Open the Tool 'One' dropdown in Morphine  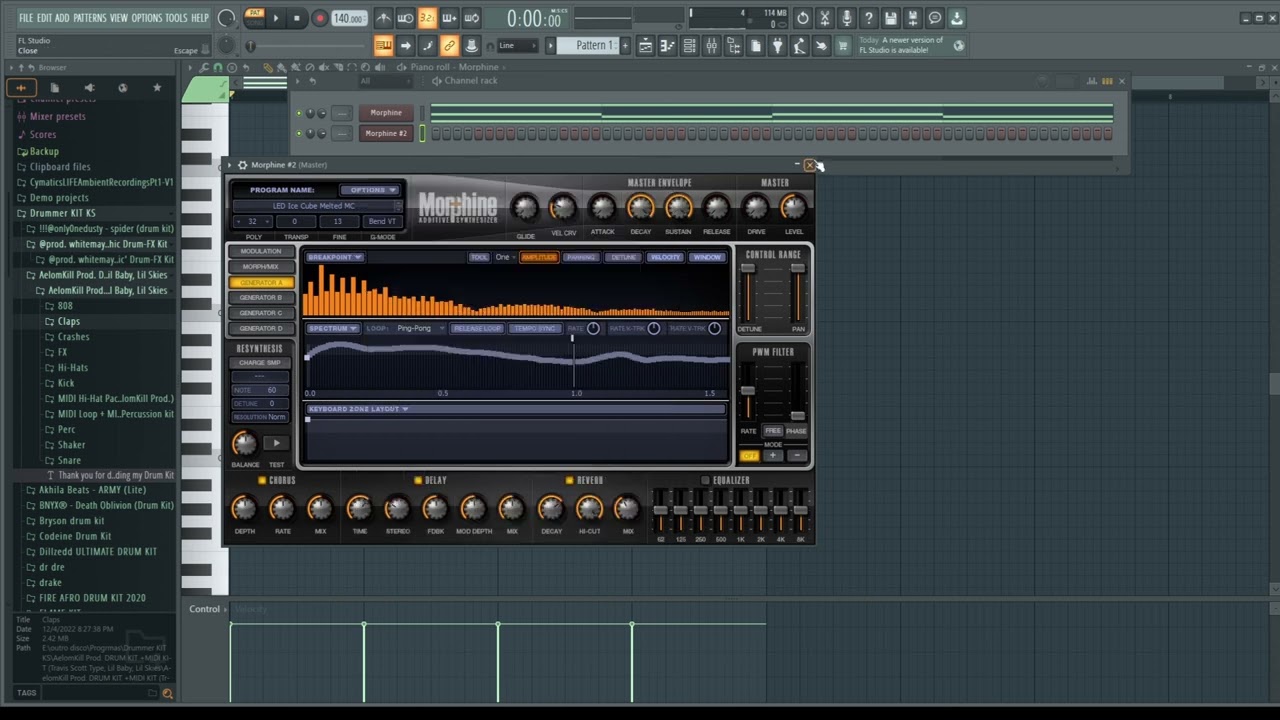[505, 257]
